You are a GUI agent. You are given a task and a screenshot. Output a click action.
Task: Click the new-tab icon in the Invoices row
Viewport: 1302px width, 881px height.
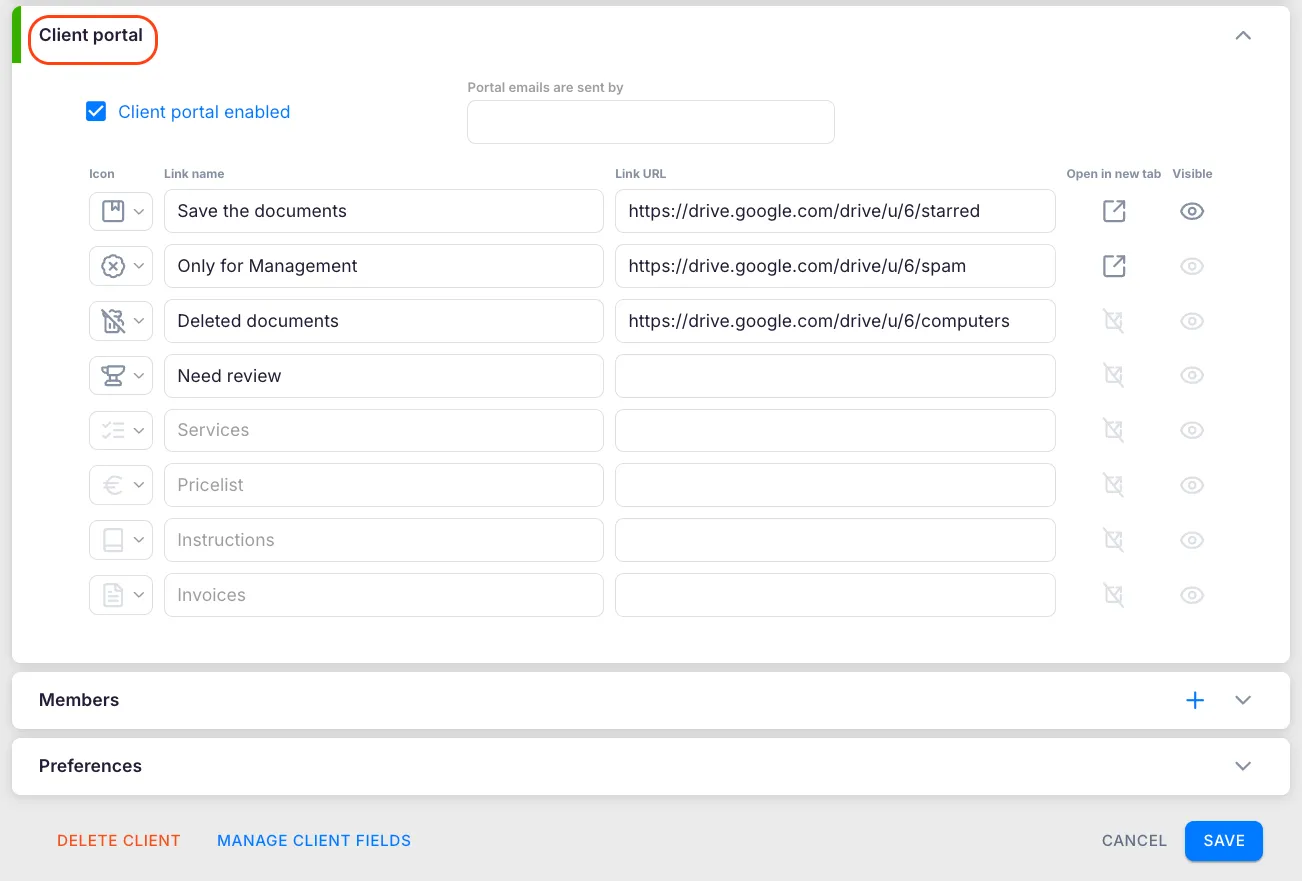(1113, 595)
